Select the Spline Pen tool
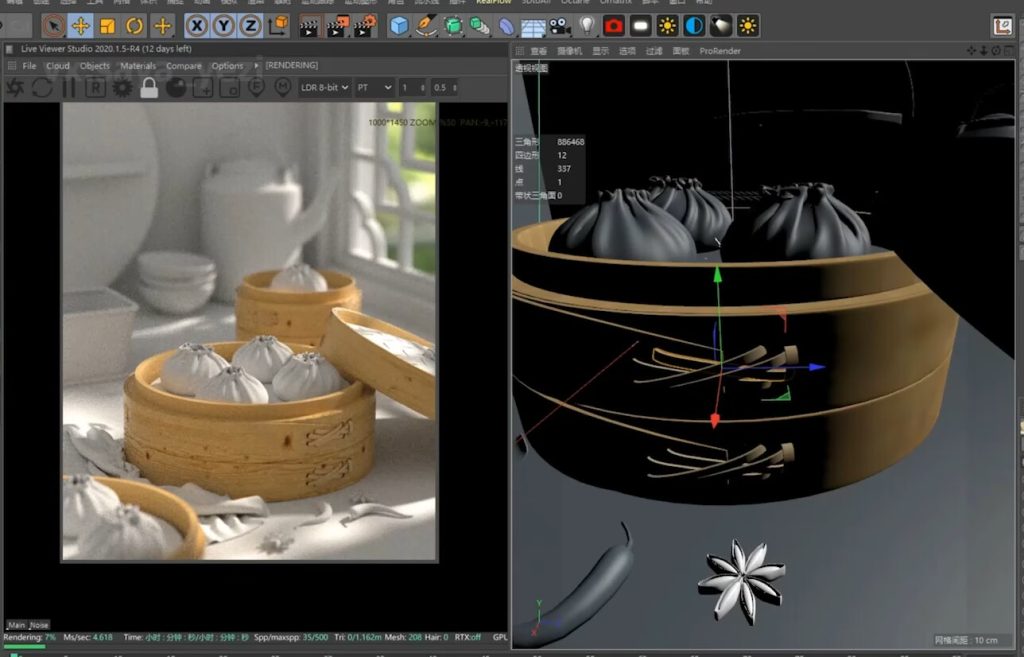 point(426,26)
